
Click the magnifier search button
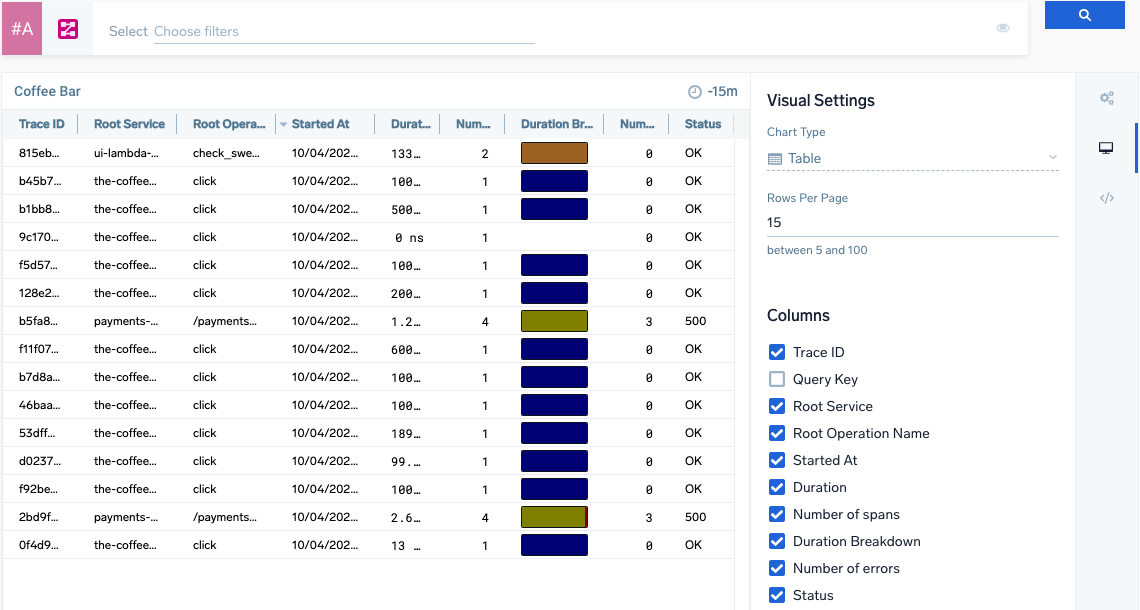pyautogui.click(x=1084, y=15)
